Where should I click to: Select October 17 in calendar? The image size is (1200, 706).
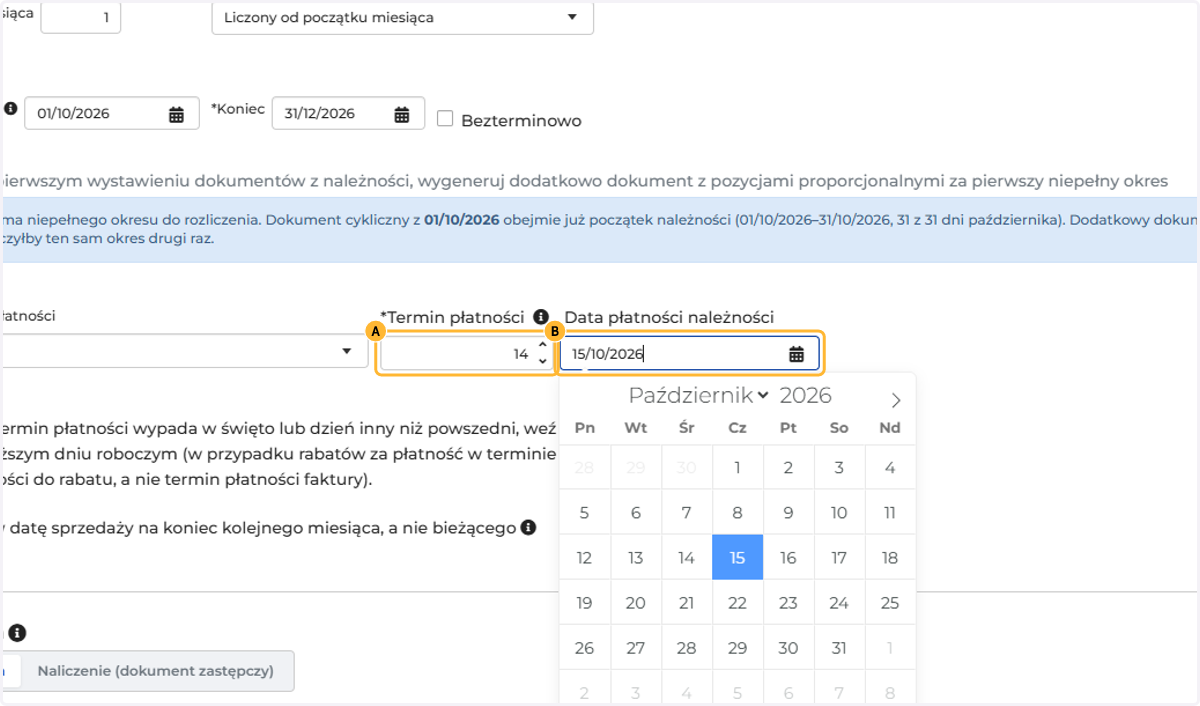(839, 557)
